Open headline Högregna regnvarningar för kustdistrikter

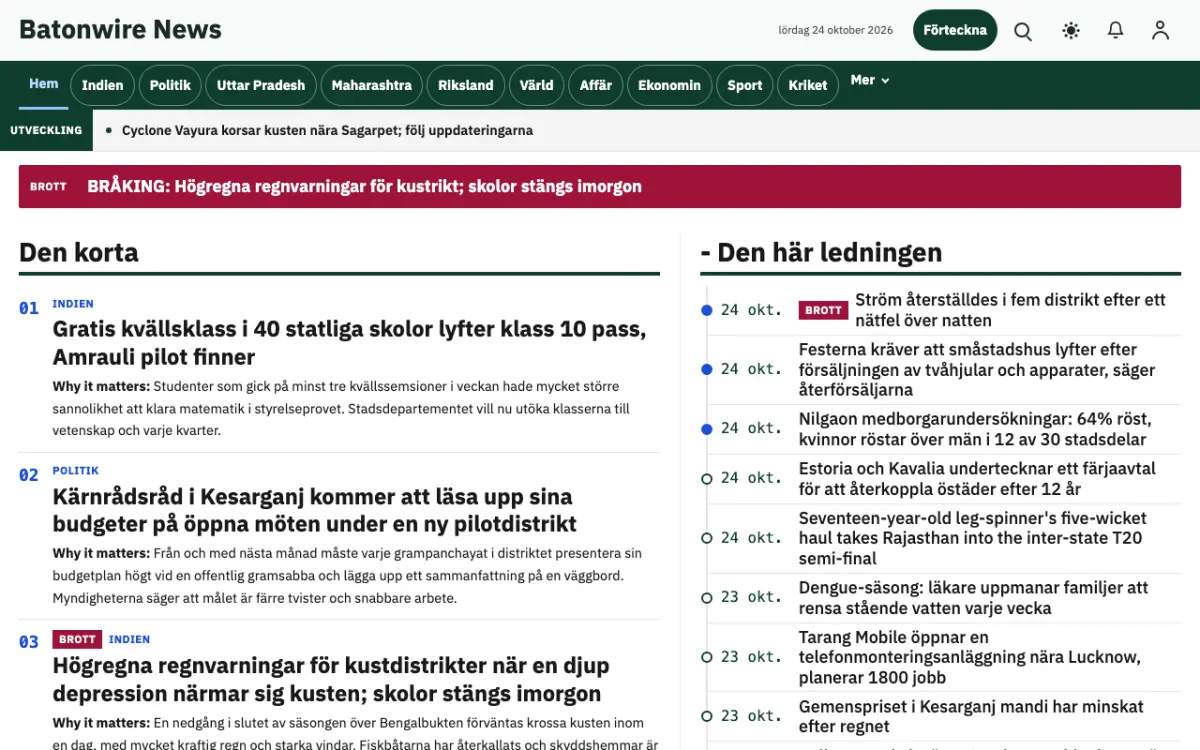pos(331,679)
